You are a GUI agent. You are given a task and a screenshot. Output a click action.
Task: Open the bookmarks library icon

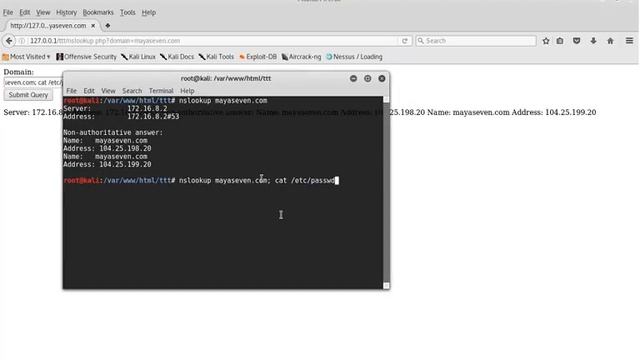(x=560, y=41)
